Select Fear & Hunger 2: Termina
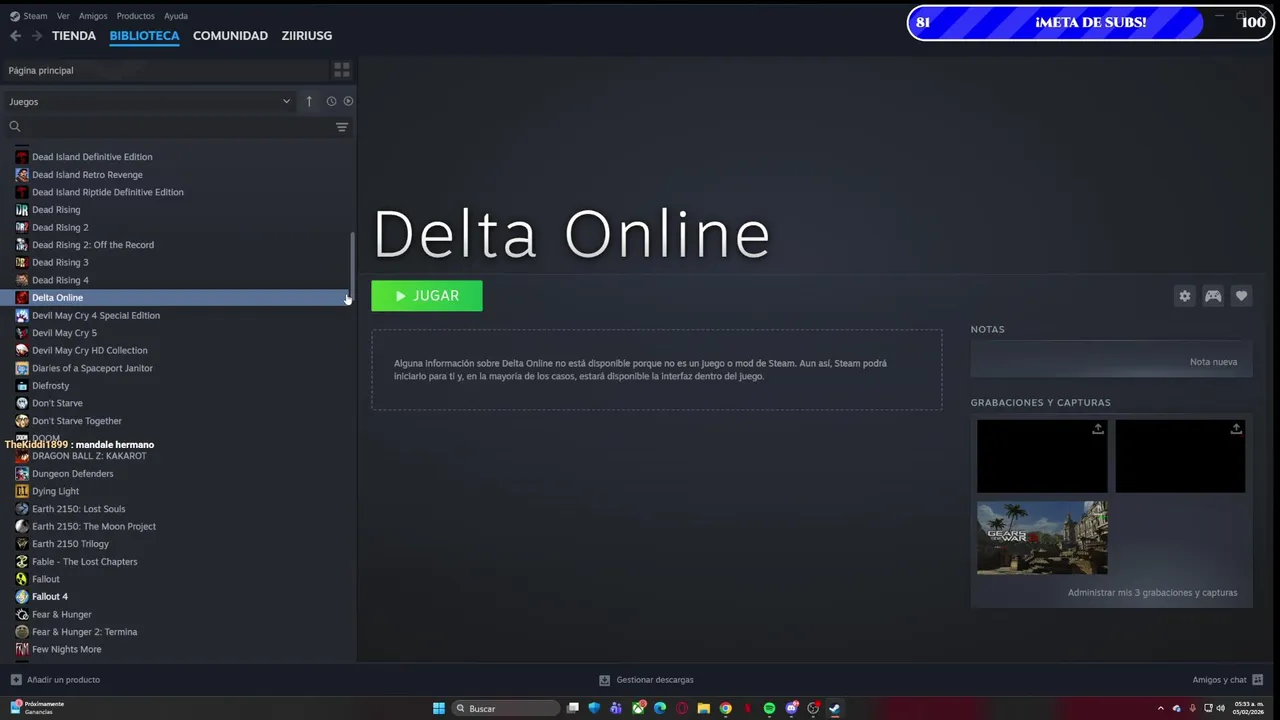Viewport: 1280px width, 720px height. tap(84, 632)
